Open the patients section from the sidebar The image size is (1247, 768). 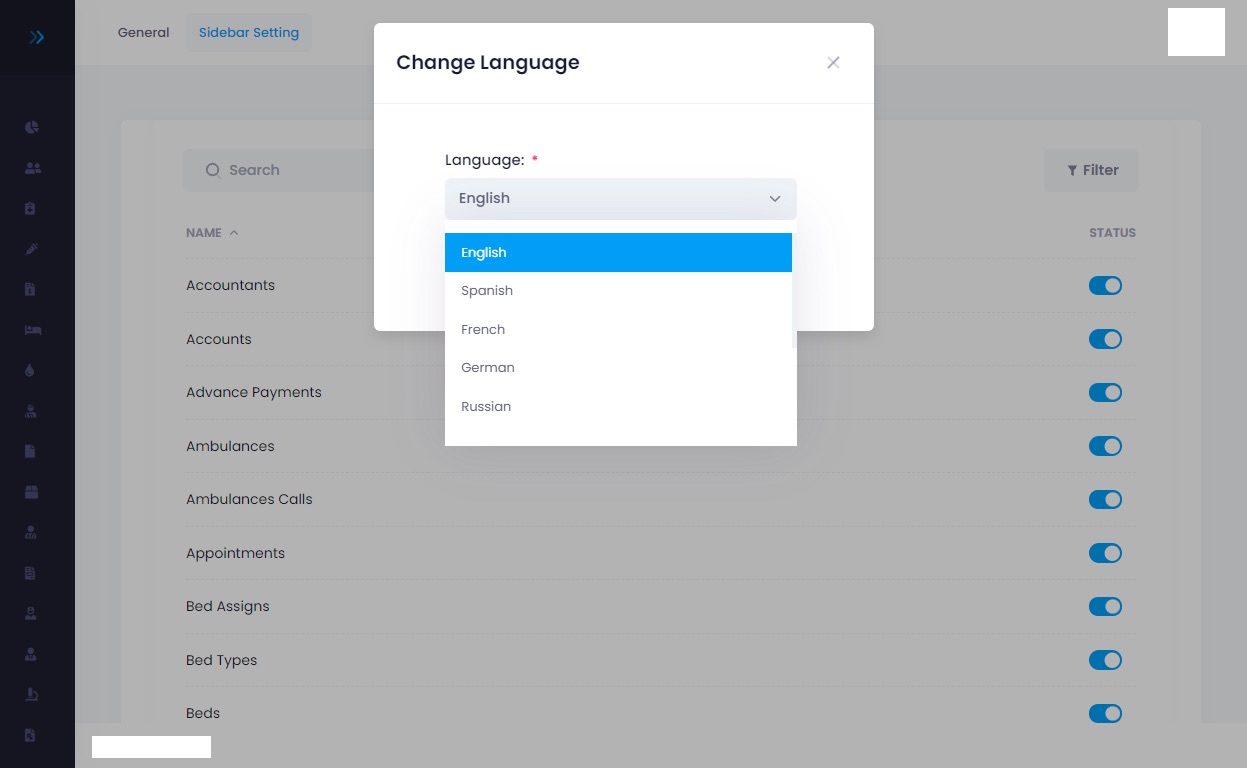point(33,168)
